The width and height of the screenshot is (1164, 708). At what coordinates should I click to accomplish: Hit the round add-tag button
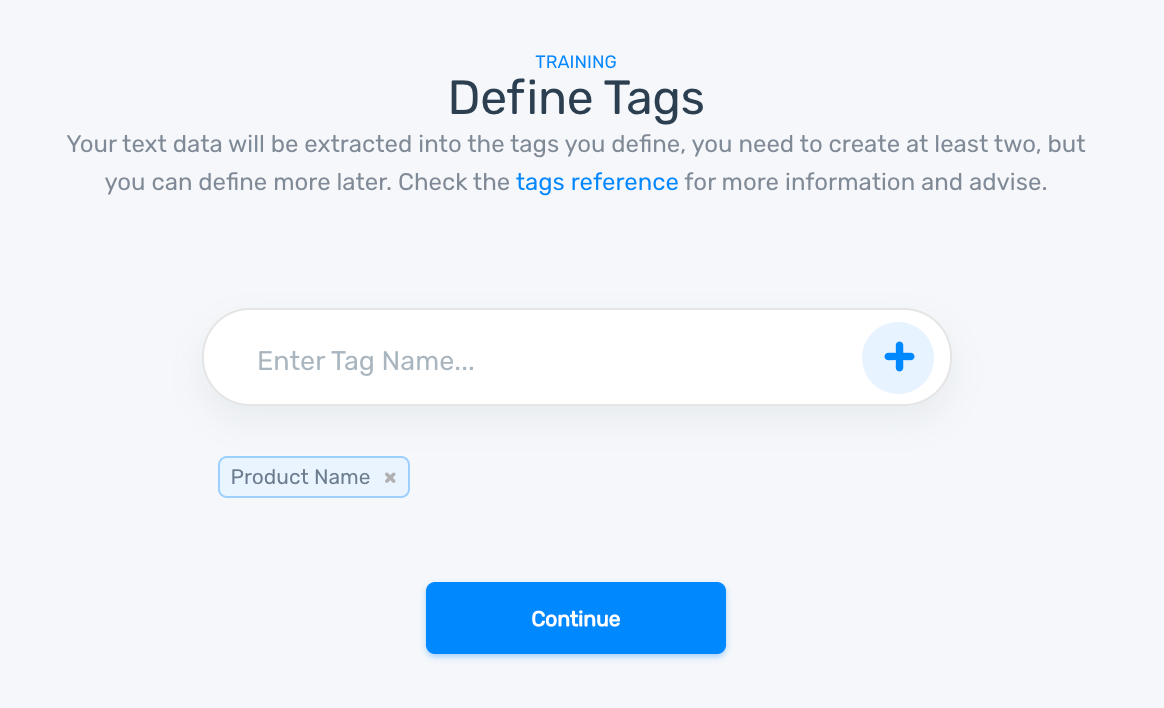898,357
